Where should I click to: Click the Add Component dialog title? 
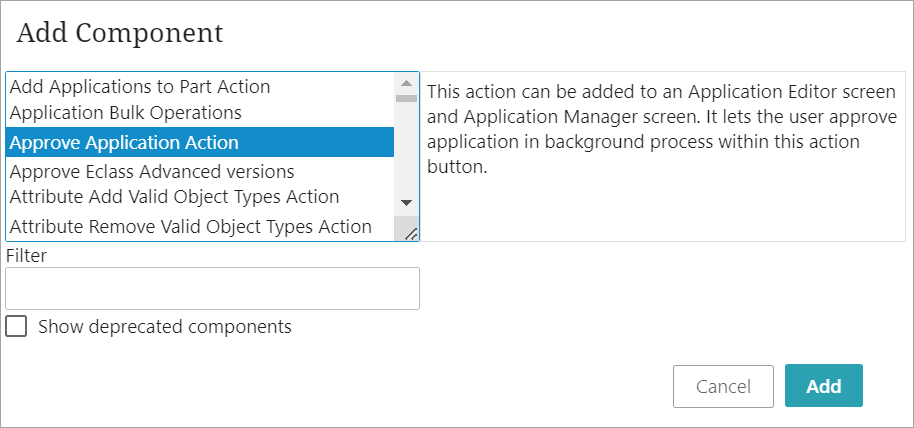pos(119,33)
